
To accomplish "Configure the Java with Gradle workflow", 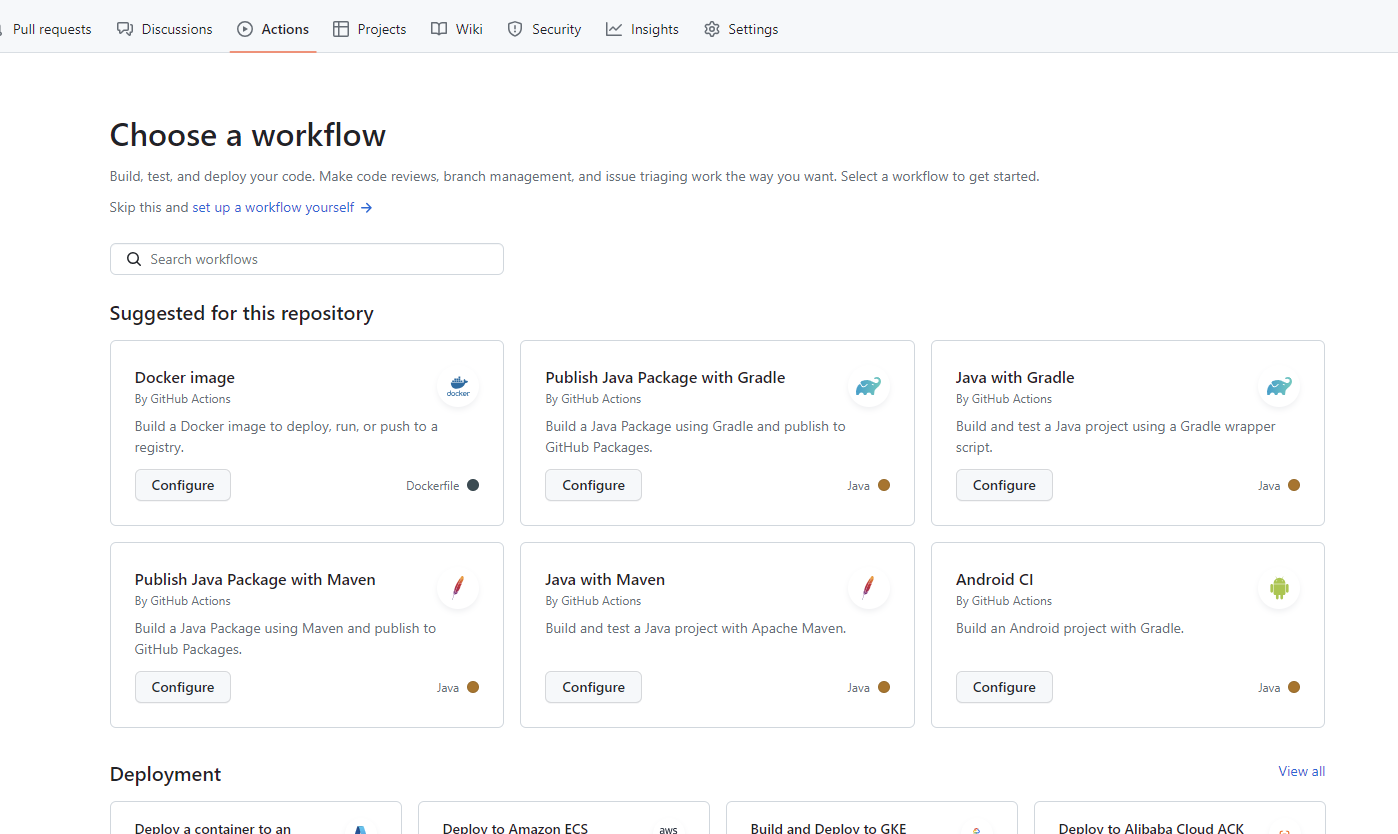I will (x=1004, y=485).
